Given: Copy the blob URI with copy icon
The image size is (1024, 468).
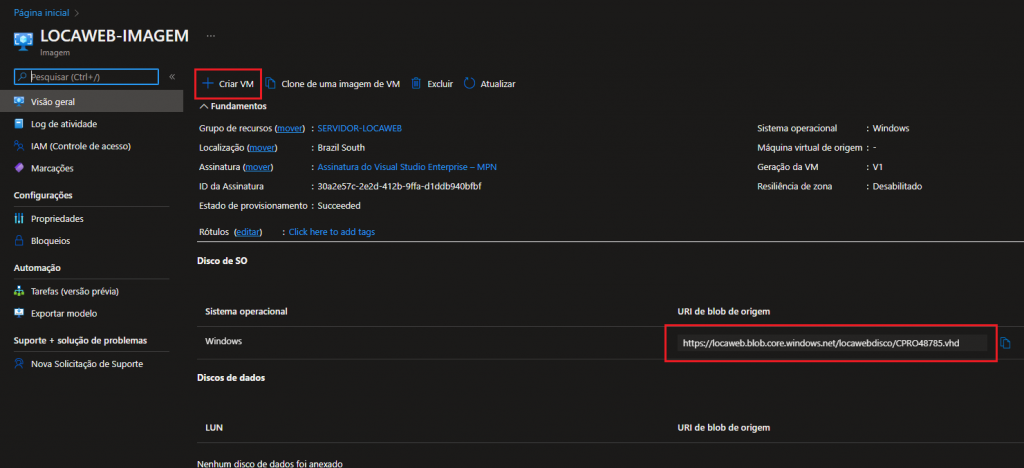Looking at the screenshot, I should click(1006, 343).
